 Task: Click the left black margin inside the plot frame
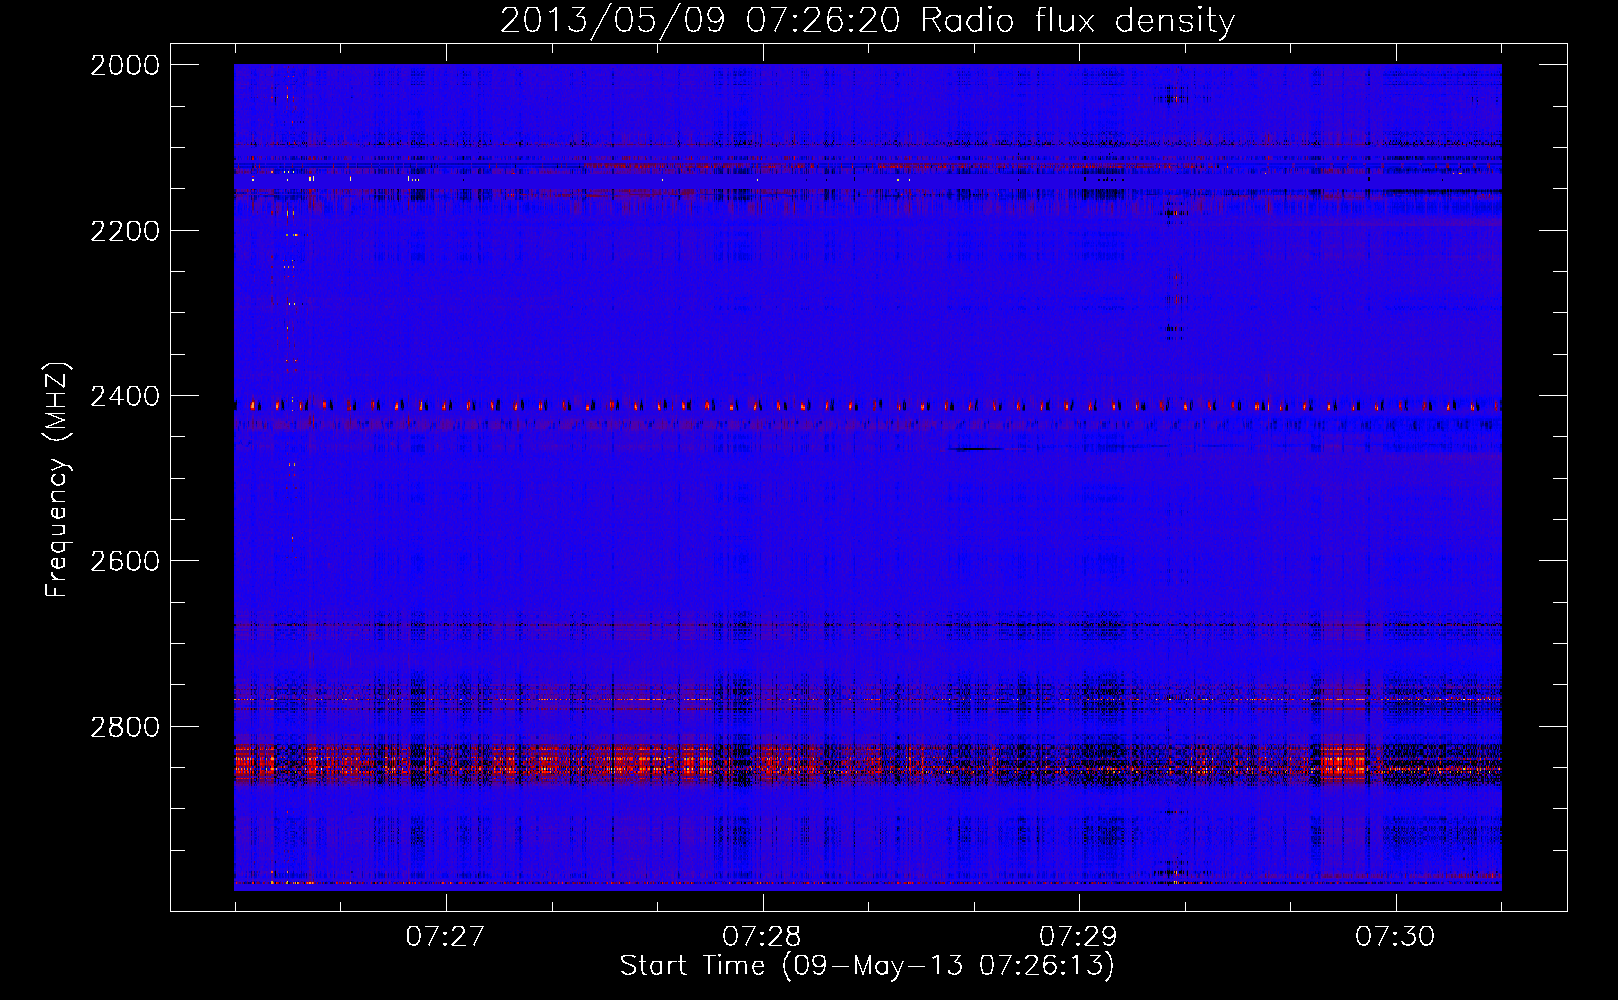202,480
